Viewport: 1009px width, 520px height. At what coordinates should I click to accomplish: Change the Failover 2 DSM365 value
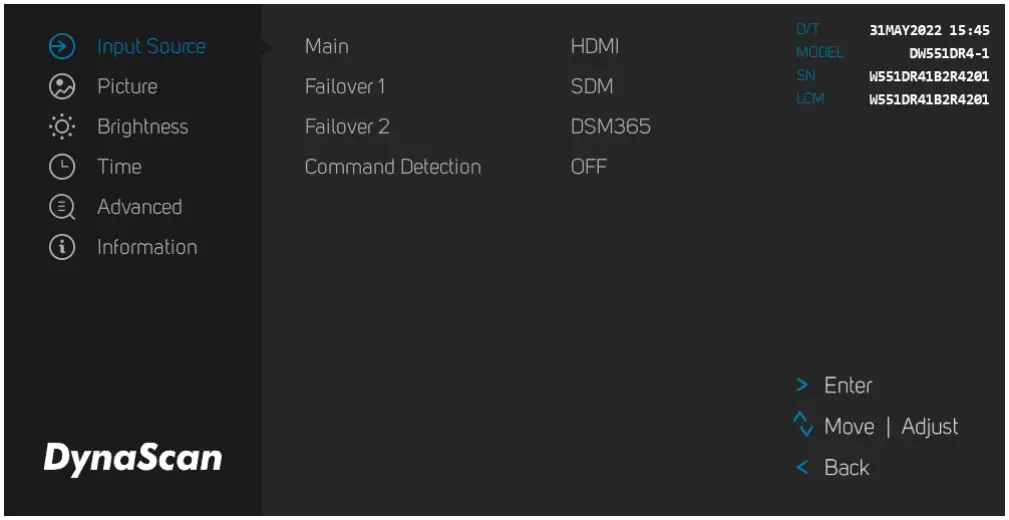[610, 127]
